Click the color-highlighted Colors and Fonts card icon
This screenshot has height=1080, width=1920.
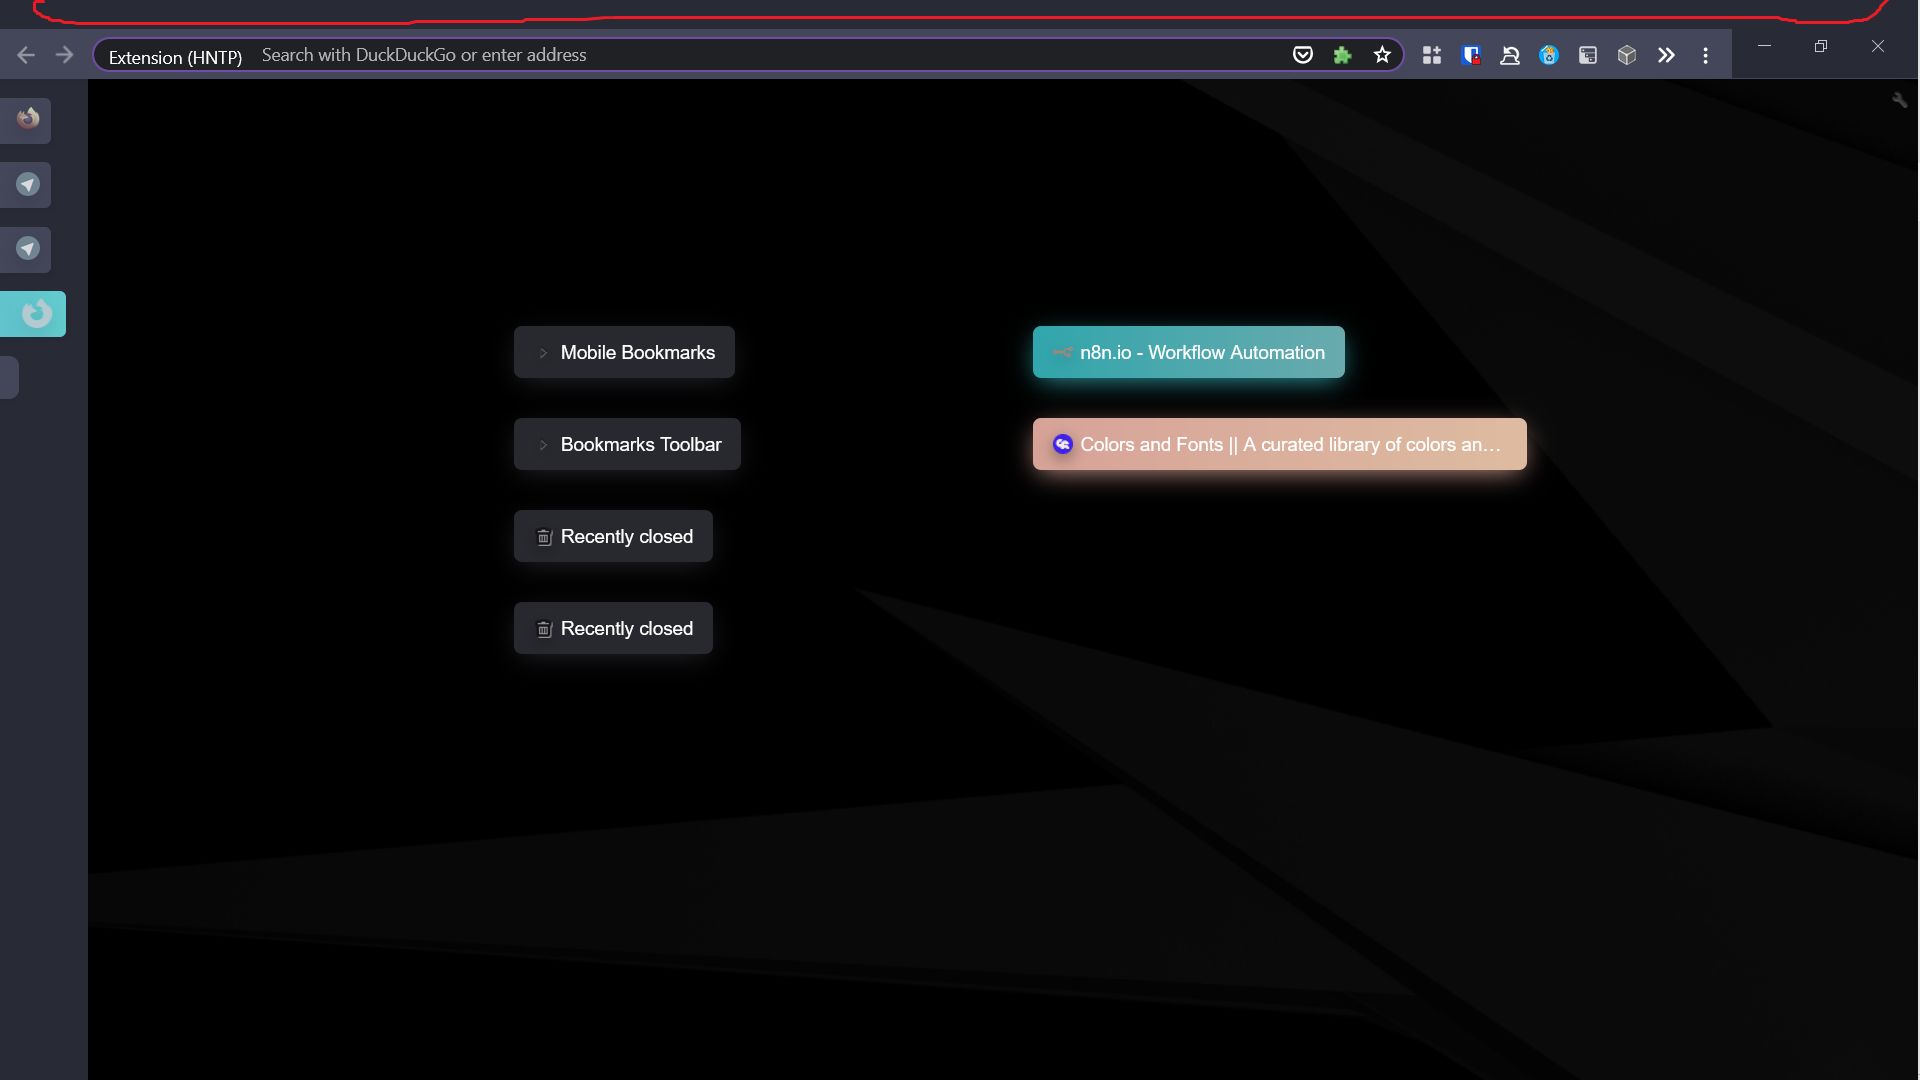tap(1063, 444)
